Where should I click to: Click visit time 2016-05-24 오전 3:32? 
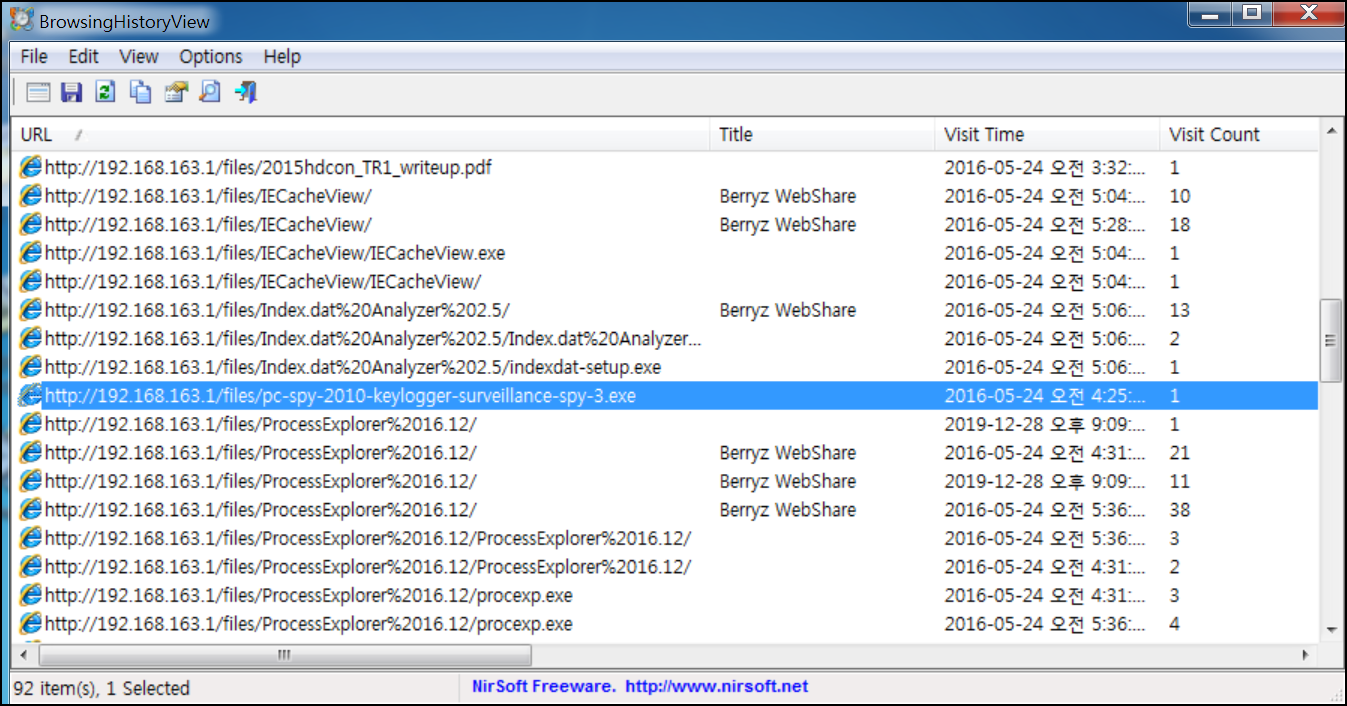(1045, 167)
